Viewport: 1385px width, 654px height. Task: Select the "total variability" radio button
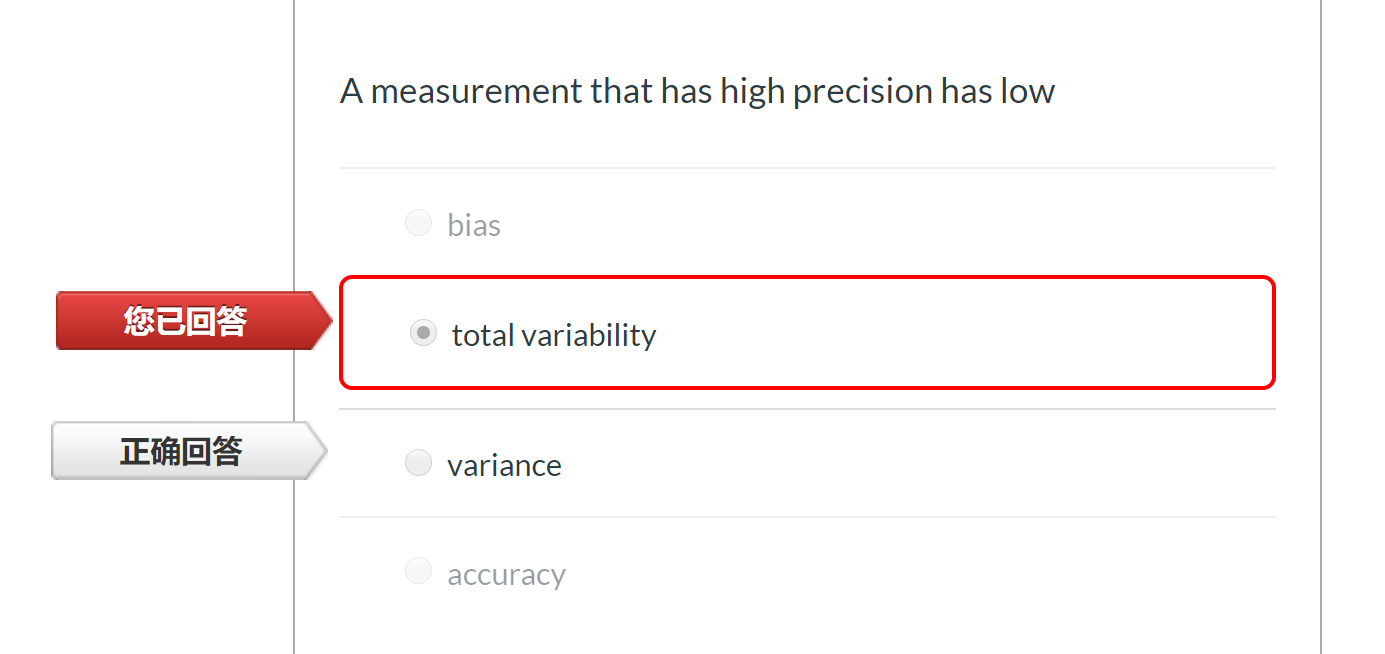coord(423,333)
